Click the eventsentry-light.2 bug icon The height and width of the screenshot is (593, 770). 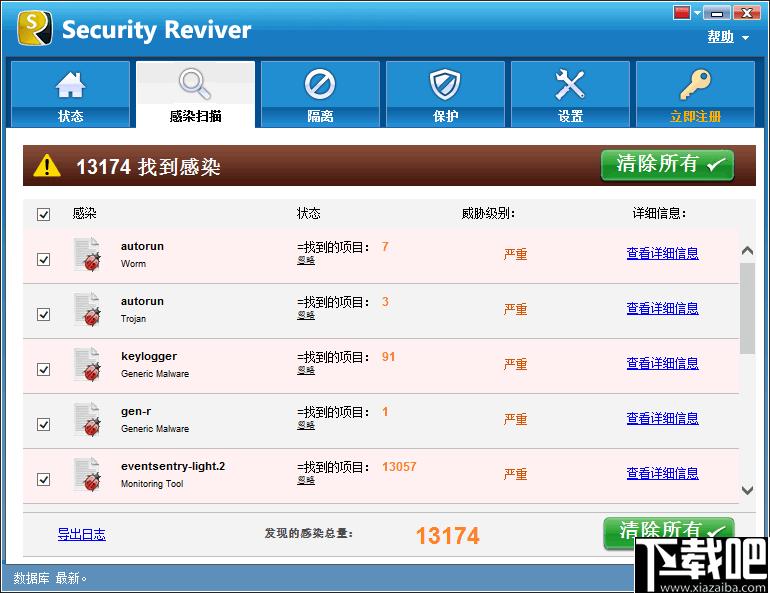(x=87, y=474)
